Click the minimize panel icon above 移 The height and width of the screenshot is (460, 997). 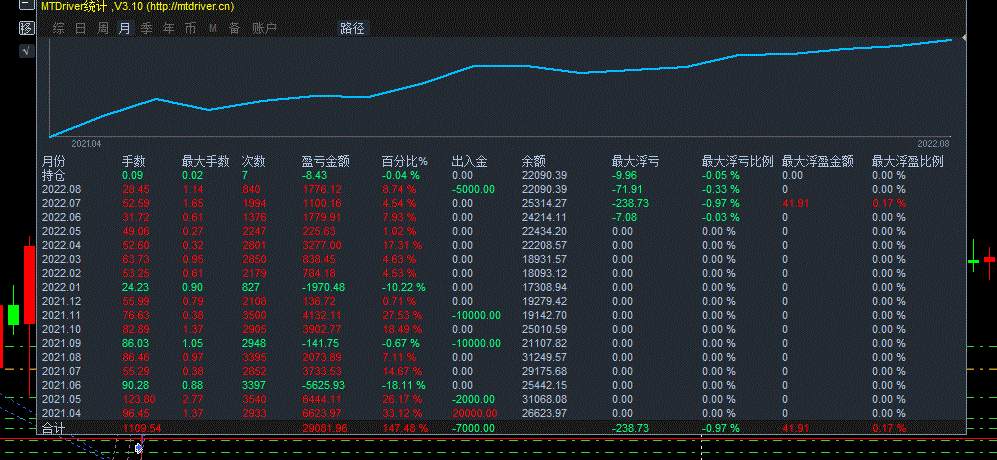[x=26, y=5]
